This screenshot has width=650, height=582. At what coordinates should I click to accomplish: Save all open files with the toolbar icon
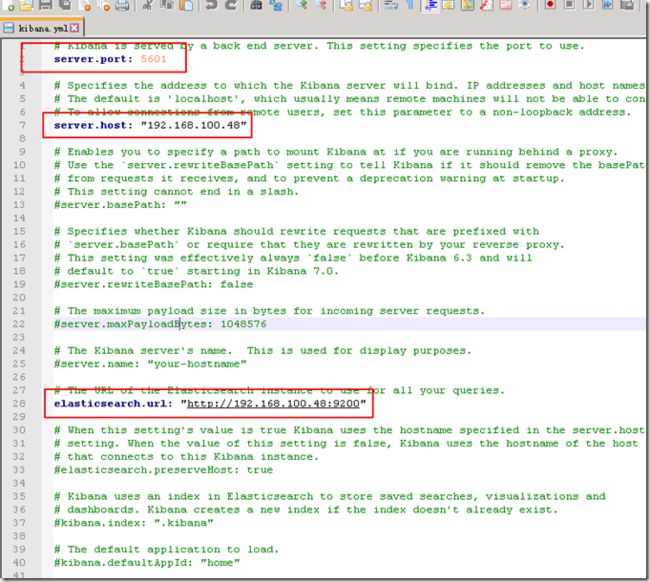tap(65, 5)
